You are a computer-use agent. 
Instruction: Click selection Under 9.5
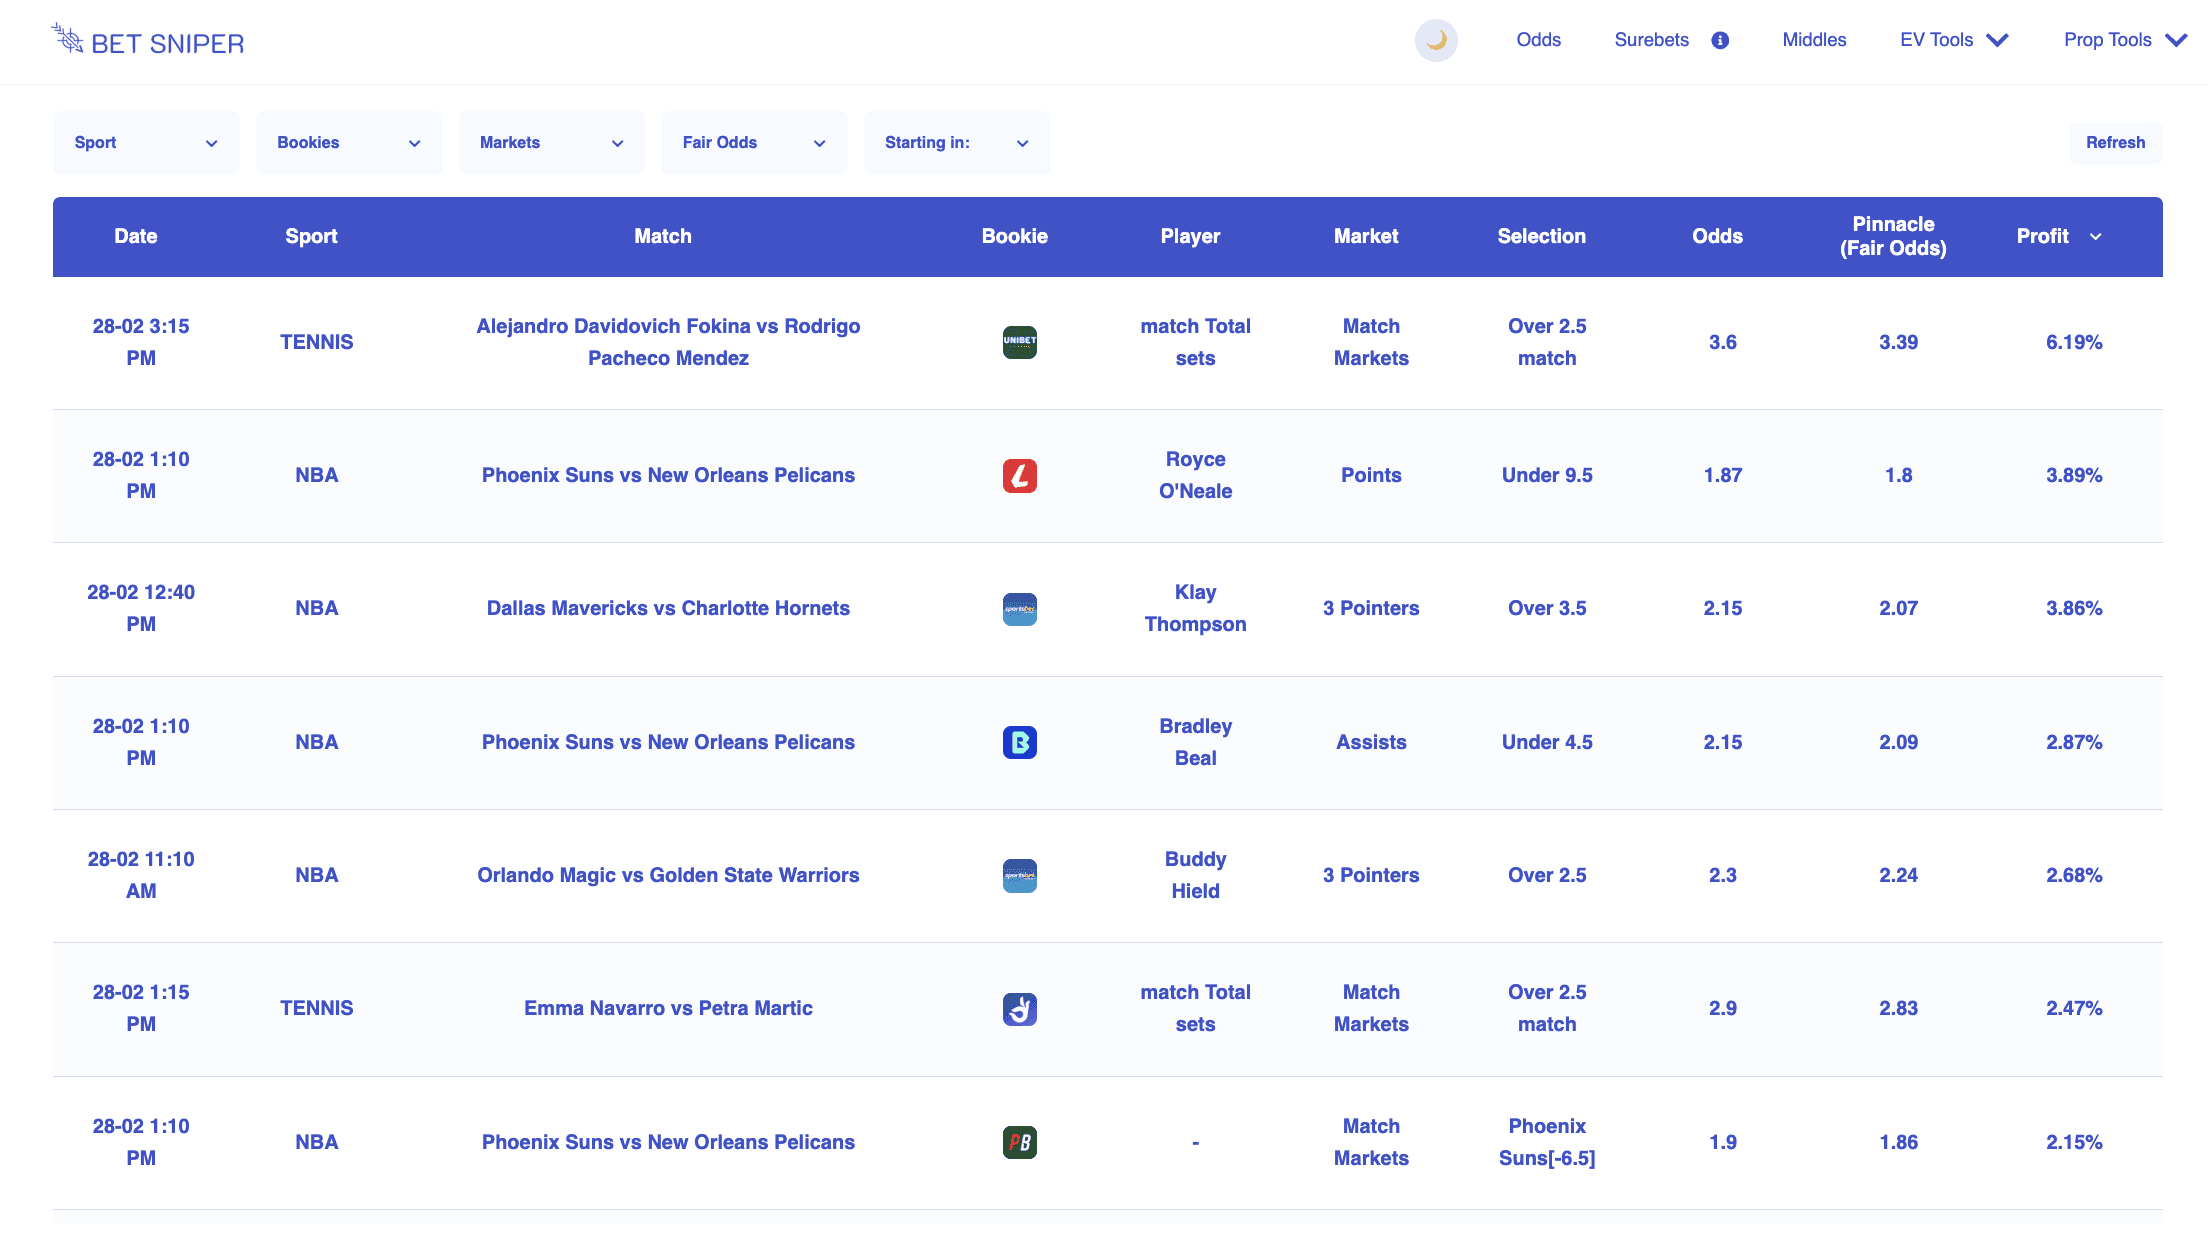coord(1547,475)
